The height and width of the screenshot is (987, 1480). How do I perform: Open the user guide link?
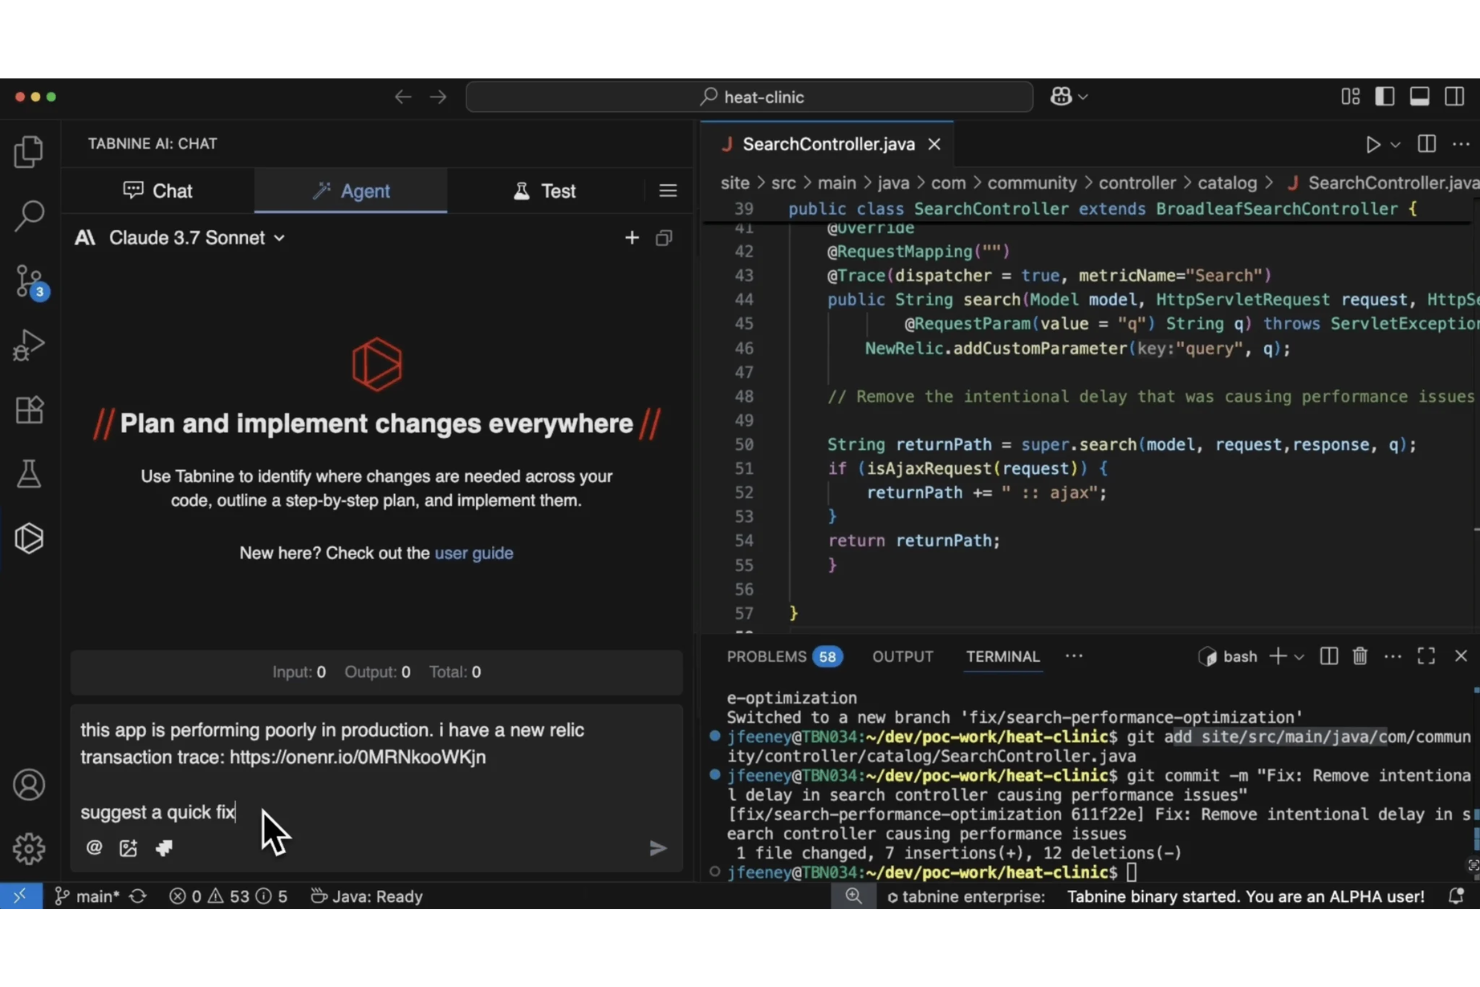coord(474,553)
